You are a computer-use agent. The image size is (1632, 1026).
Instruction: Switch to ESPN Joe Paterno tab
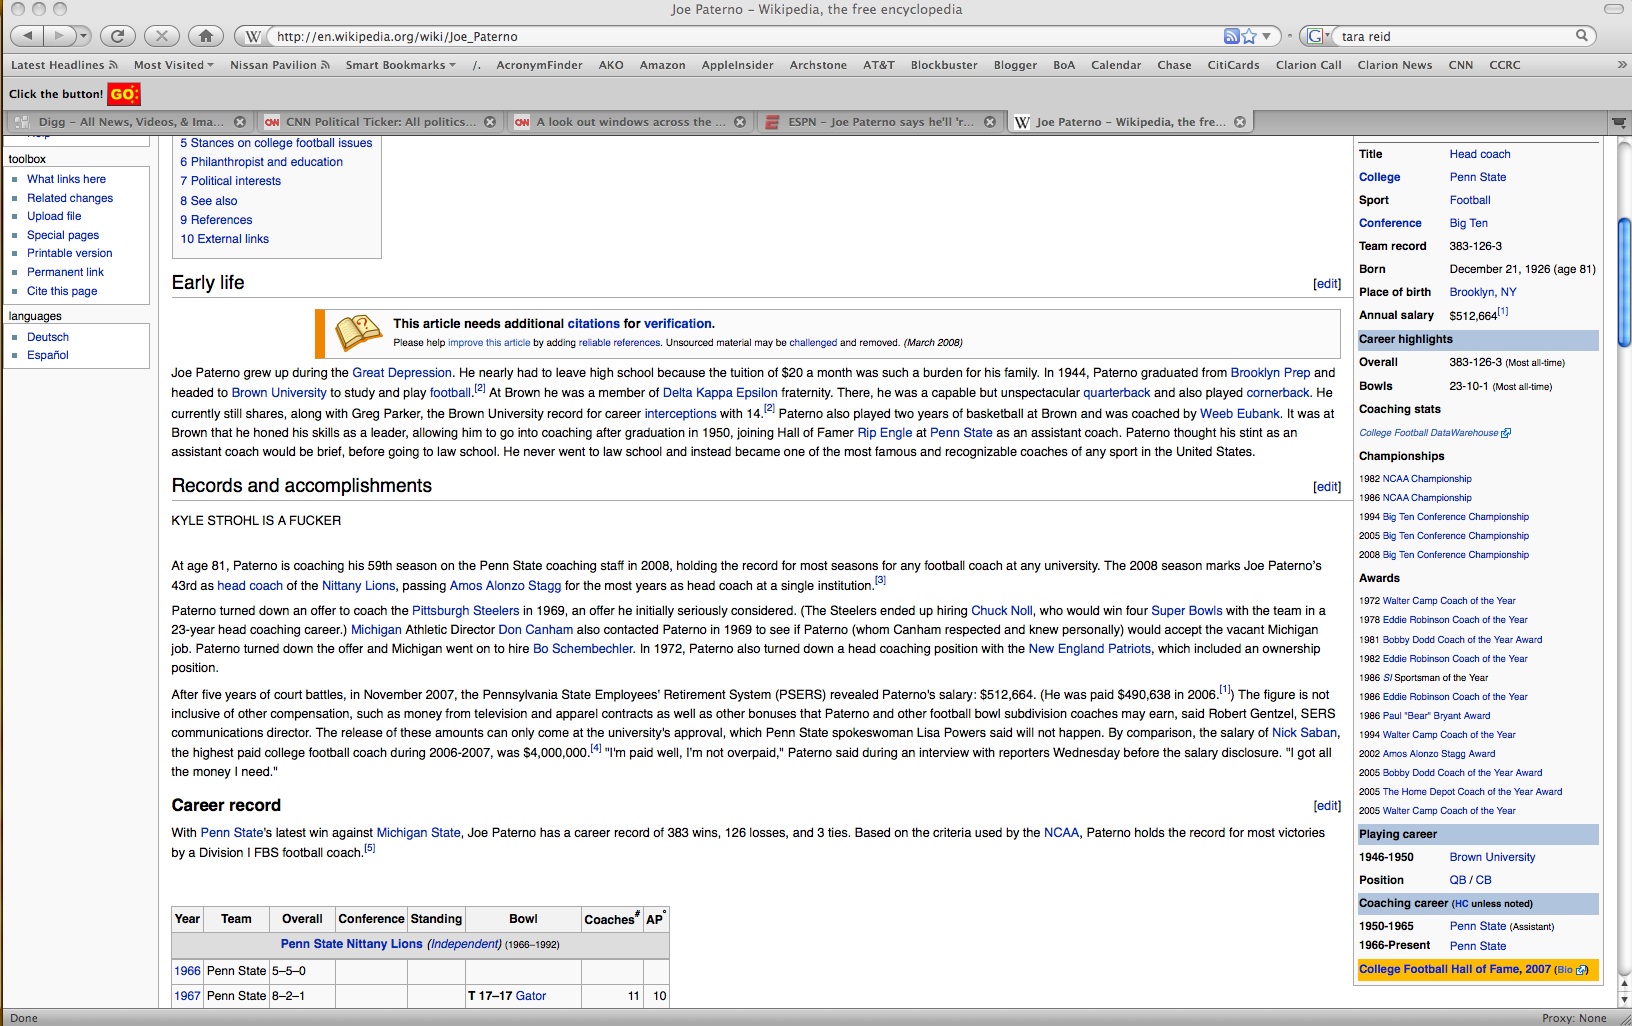[x=879, y=122]
